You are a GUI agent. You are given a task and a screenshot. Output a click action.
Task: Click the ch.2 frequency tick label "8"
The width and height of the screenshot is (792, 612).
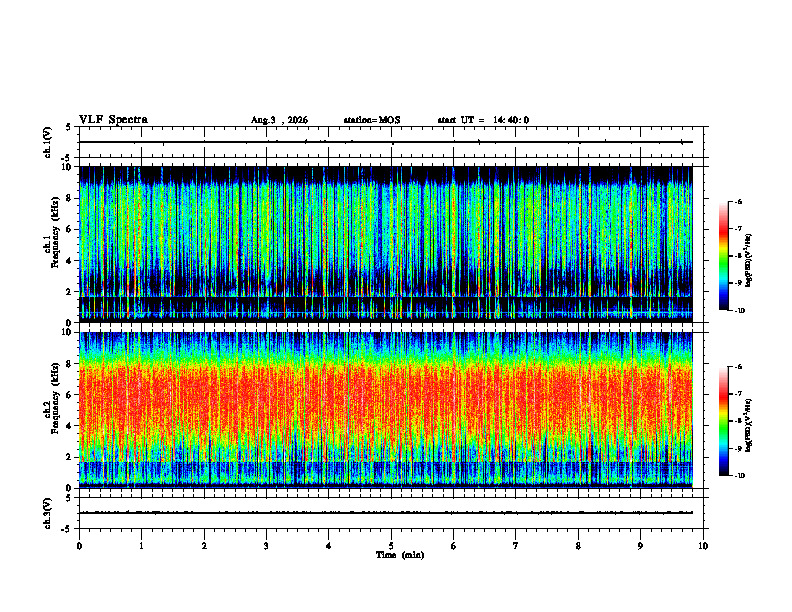pos(69,364)
